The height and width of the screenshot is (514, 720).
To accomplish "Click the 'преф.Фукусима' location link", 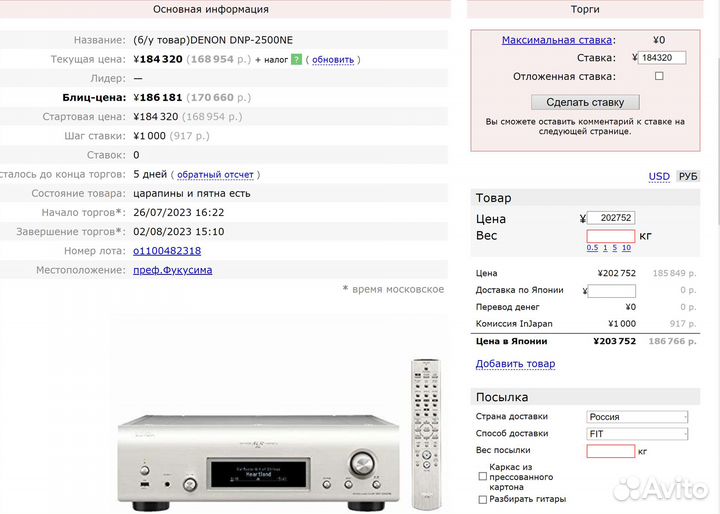I will tap(173, 270).
